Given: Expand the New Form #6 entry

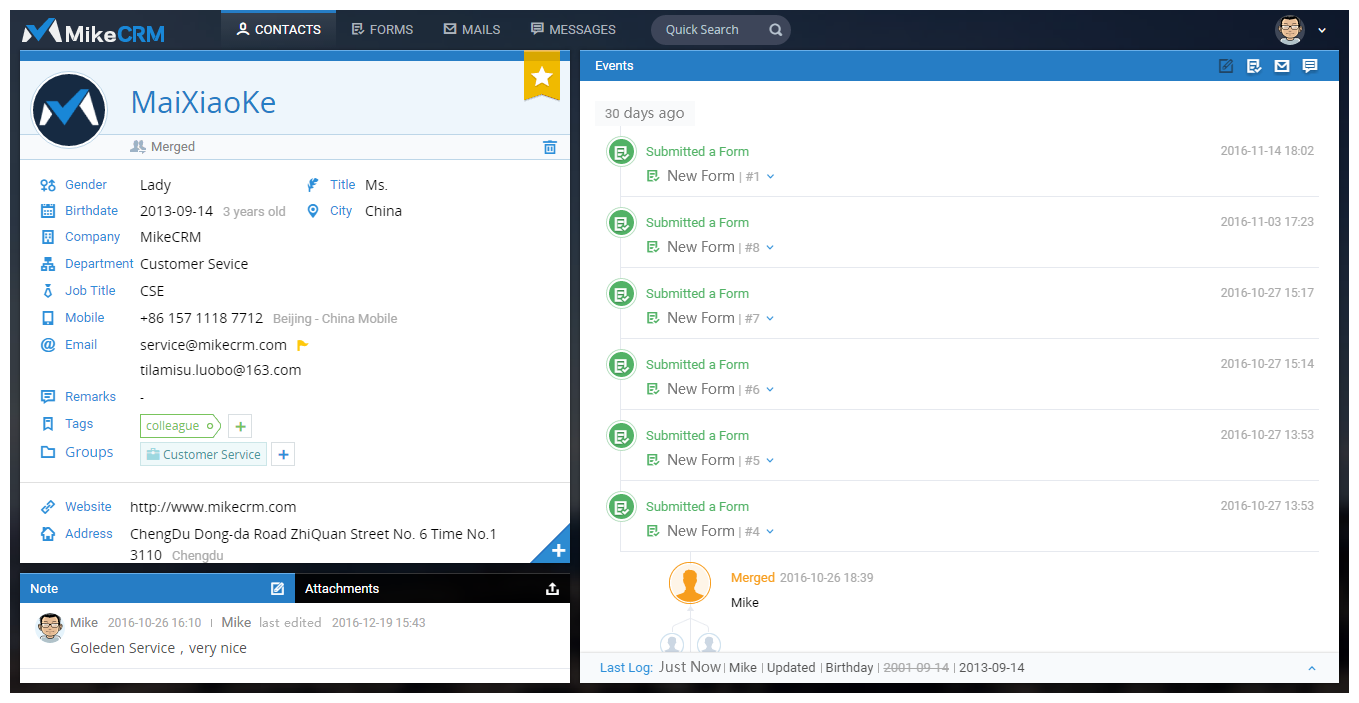Looking at the screenshot, I should tap(770, 390).
